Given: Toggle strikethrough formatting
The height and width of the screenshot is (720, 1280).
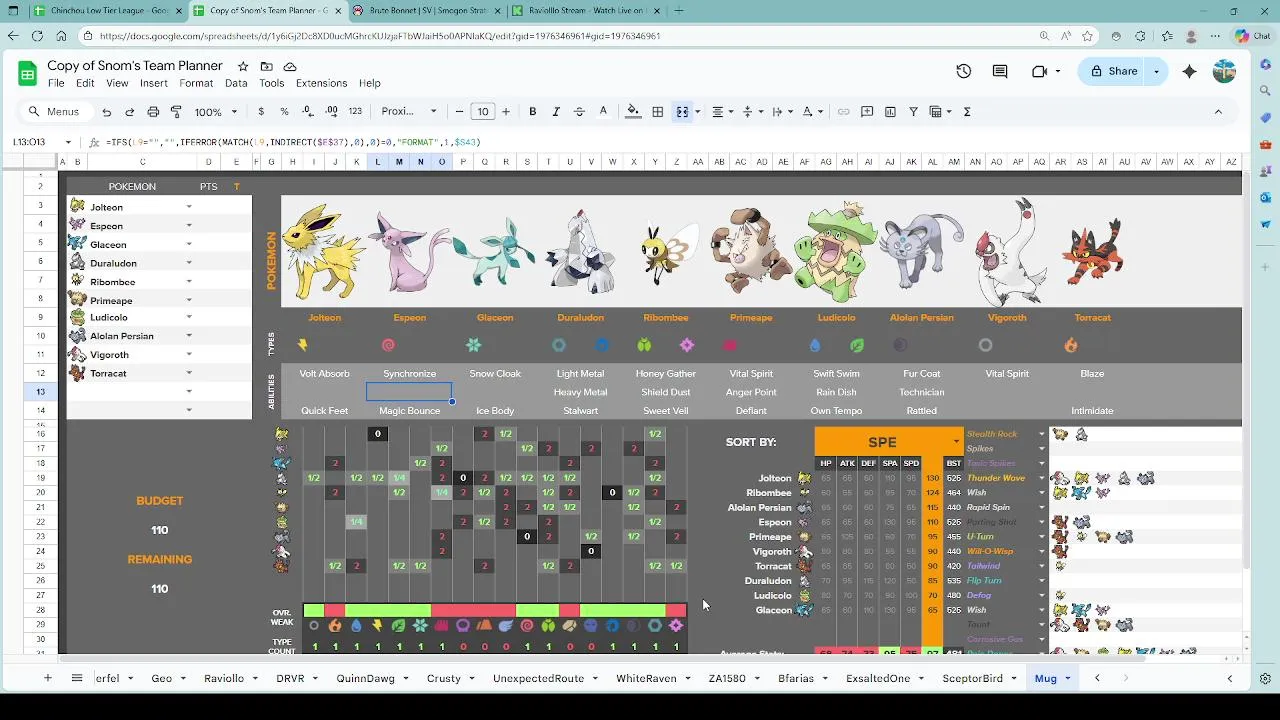Looking at the screenshot, I should [x=579, y=112].
